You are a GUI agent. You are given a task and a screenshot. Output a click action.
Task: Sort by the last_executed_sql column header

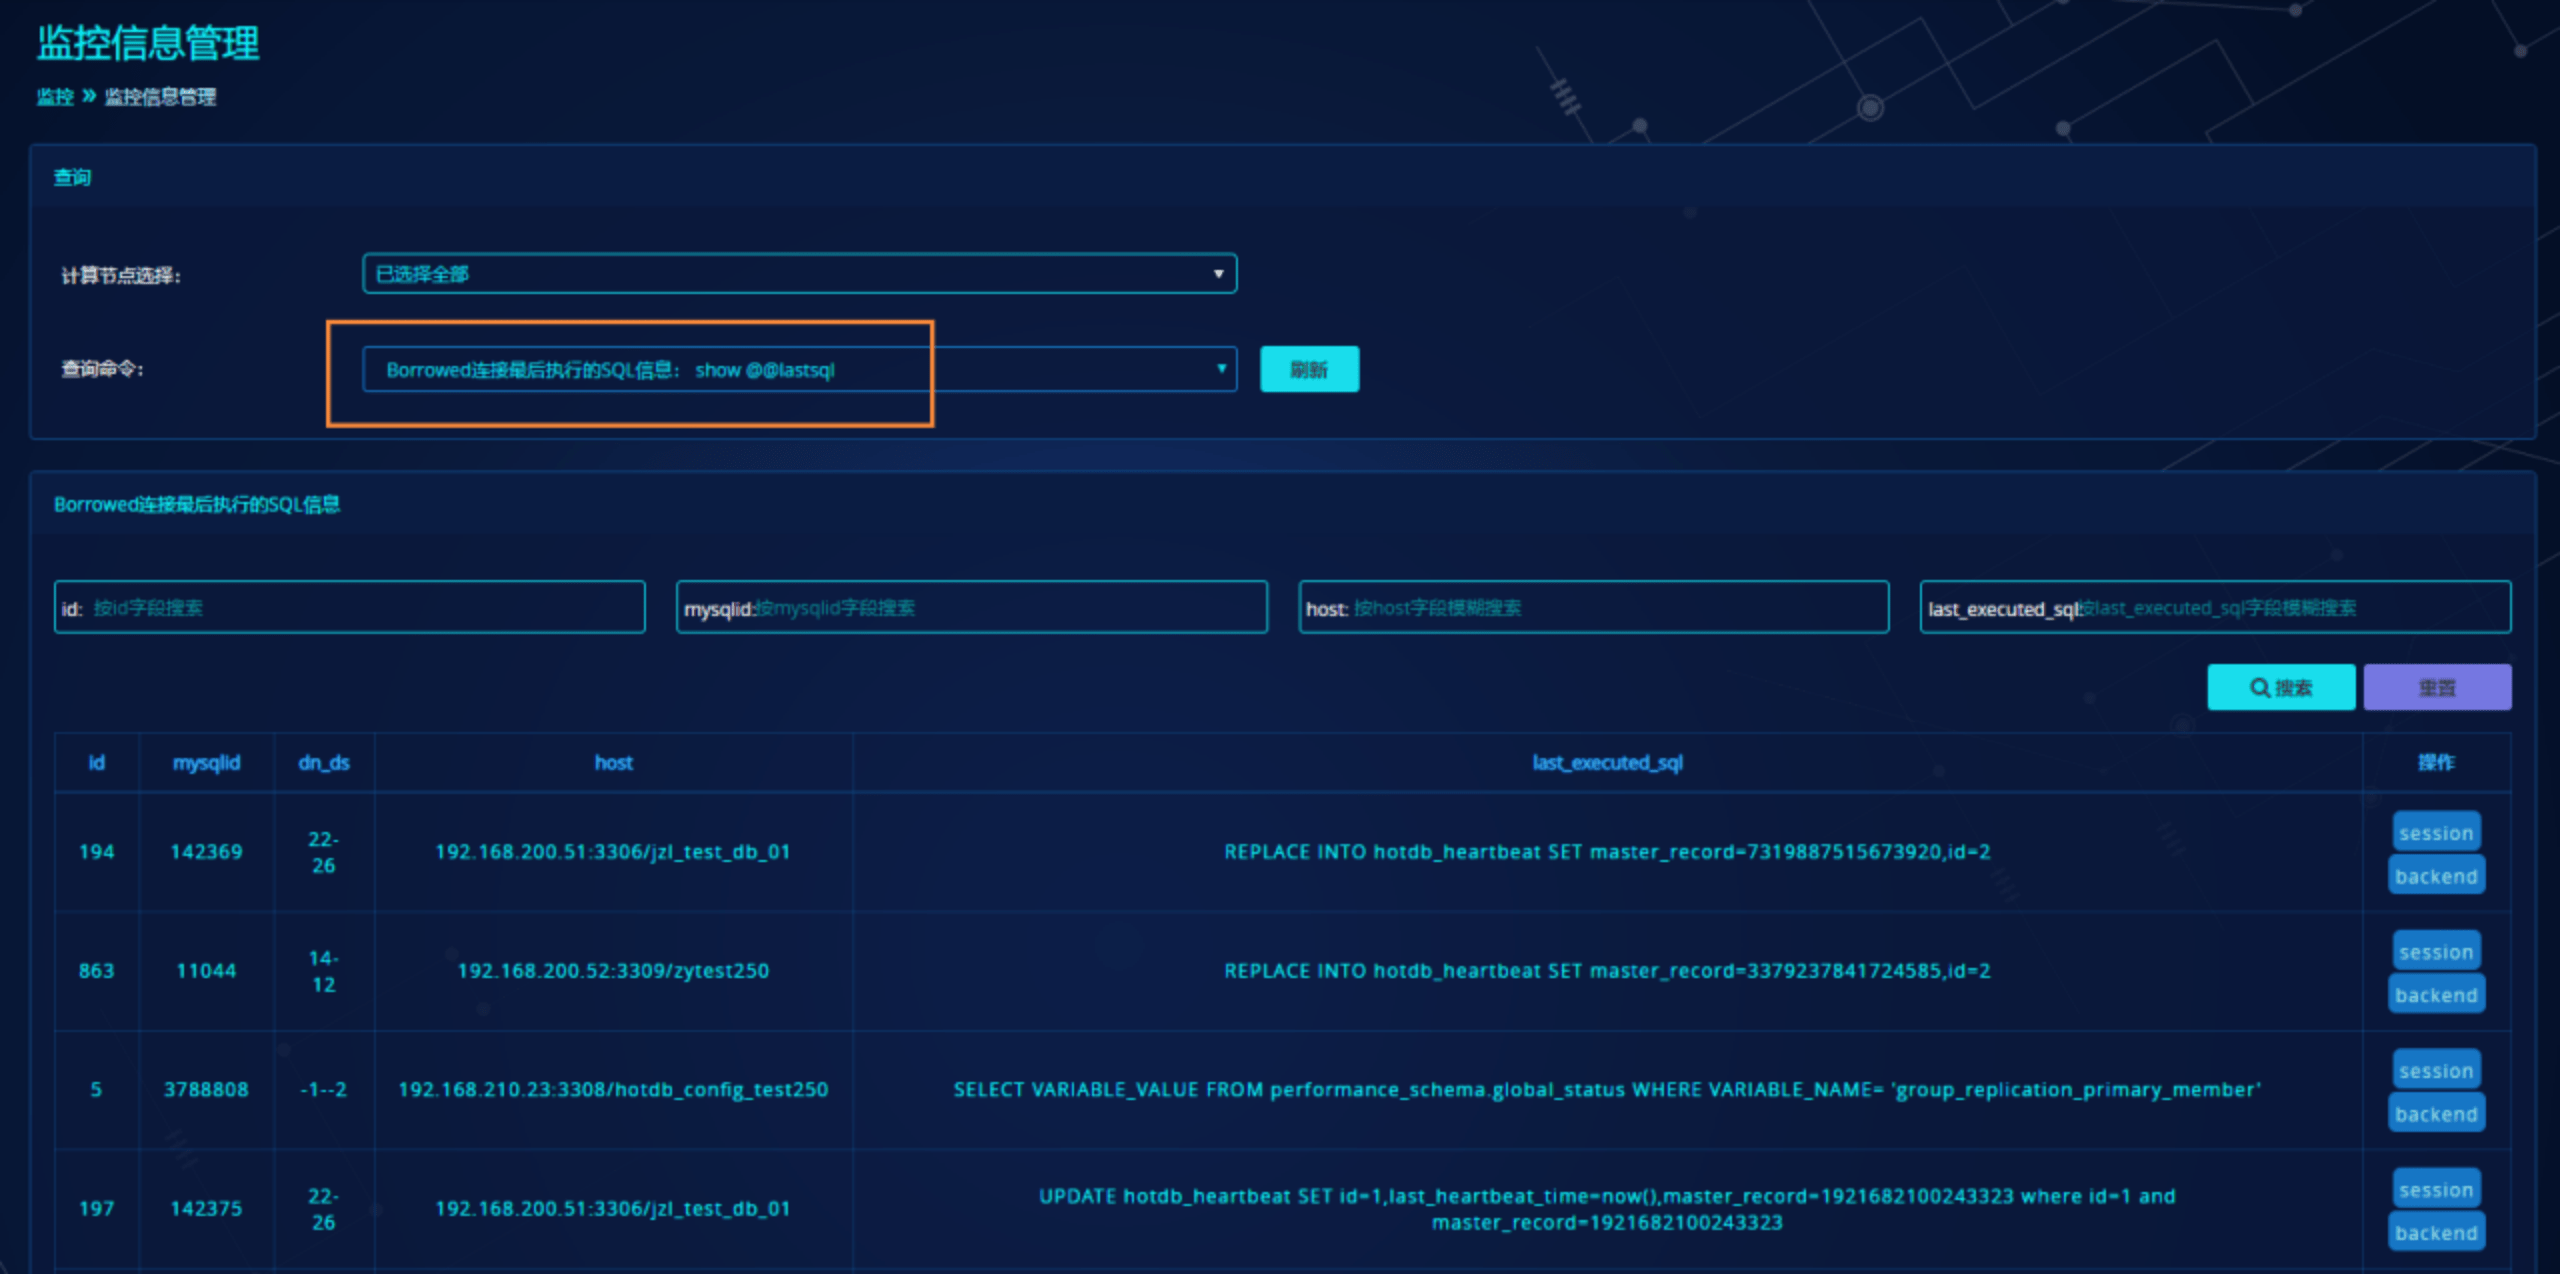[1607, 763]
